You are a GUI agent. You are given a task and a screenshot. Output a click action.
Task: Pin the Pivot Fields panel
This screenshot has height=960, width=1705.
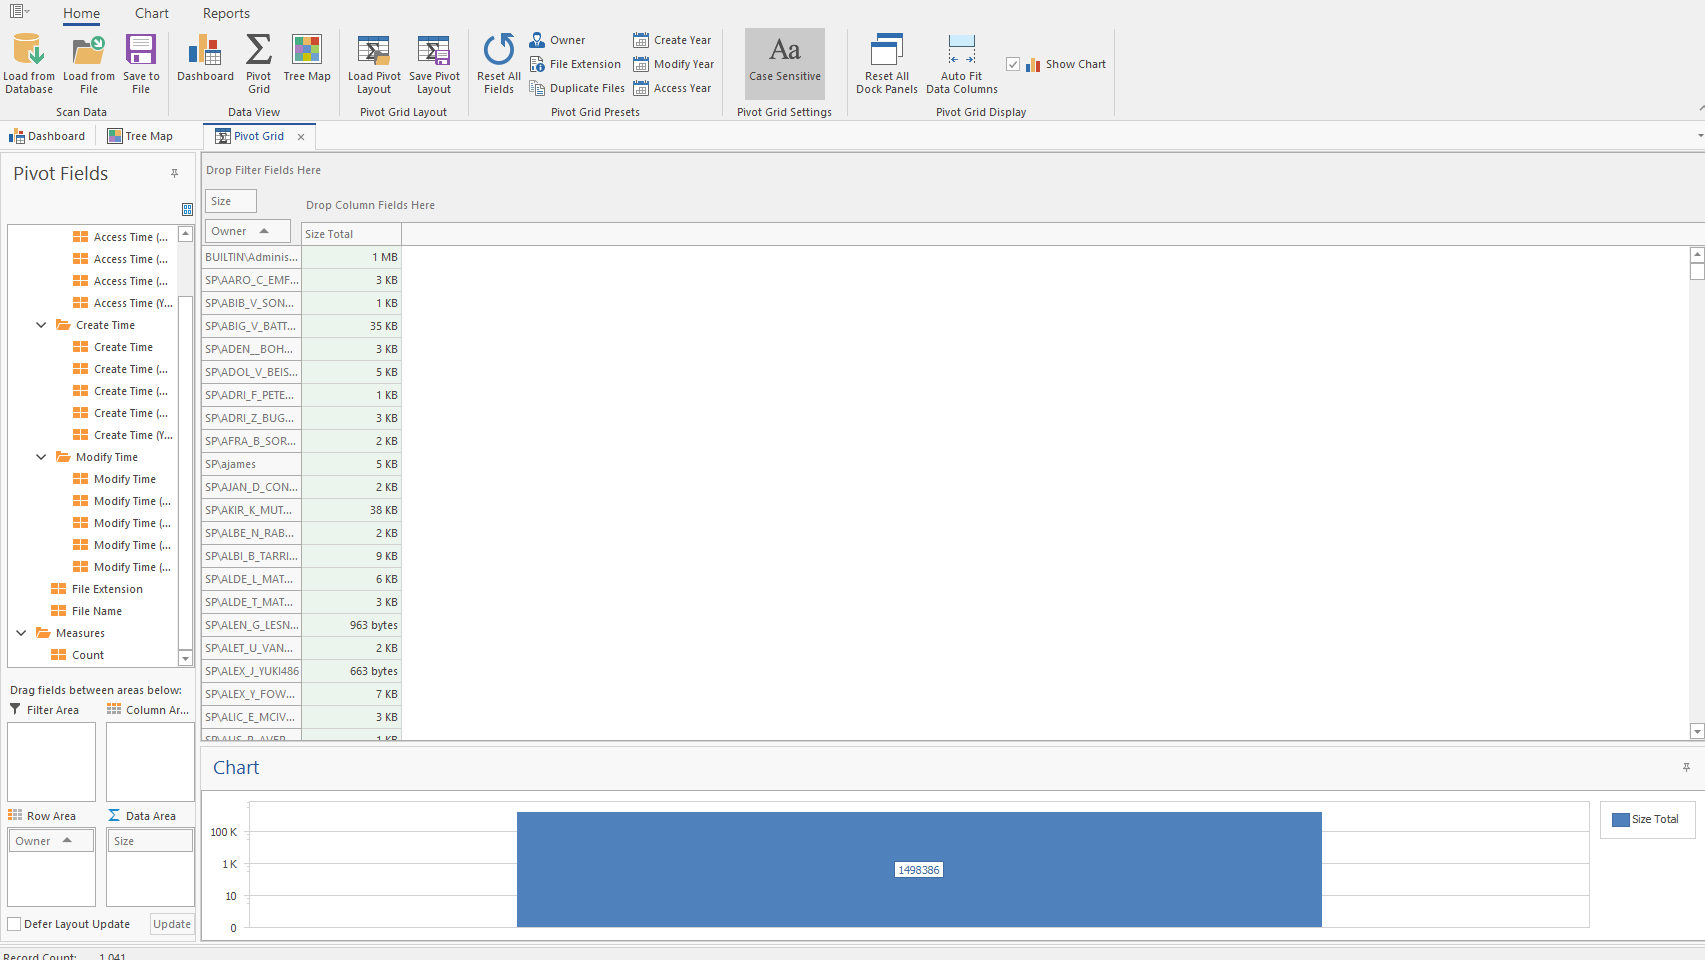pyautogui.click(x=174, y=174)
